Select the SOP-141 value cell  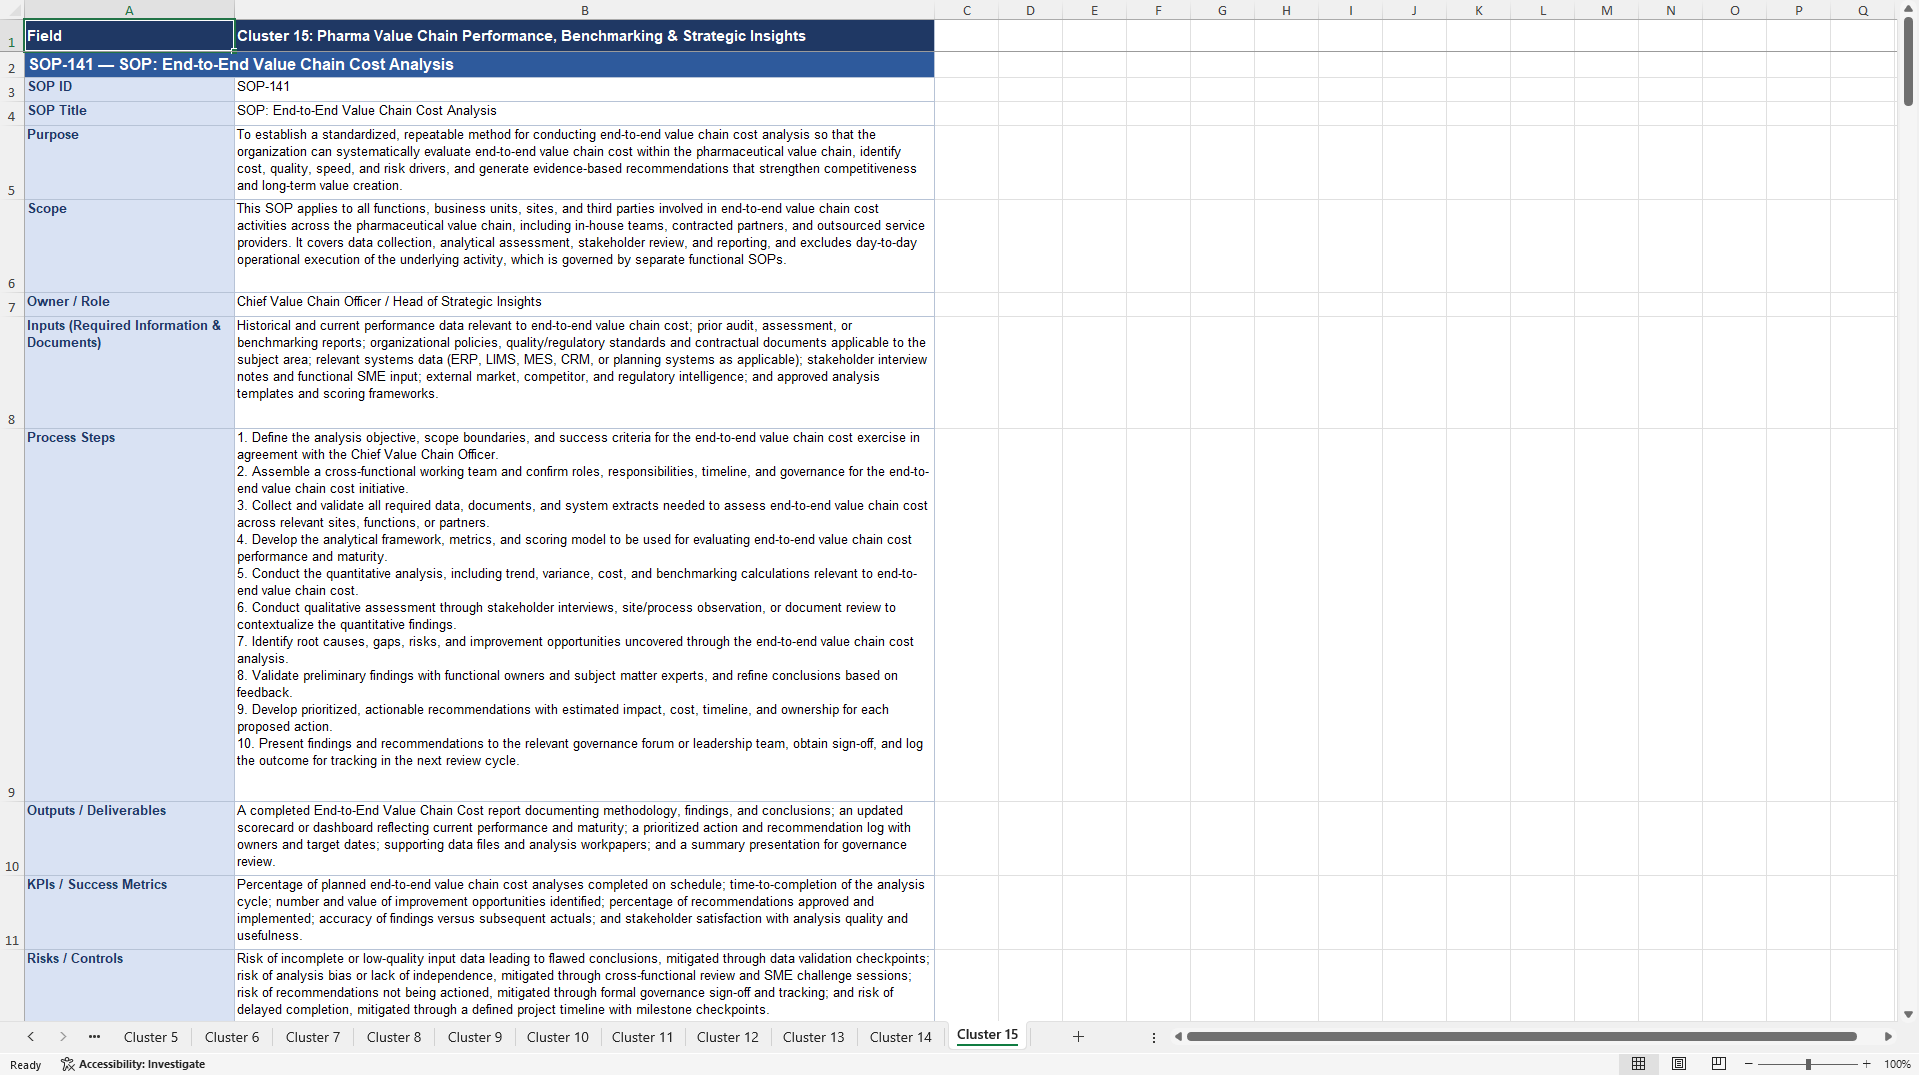[584, 89]
